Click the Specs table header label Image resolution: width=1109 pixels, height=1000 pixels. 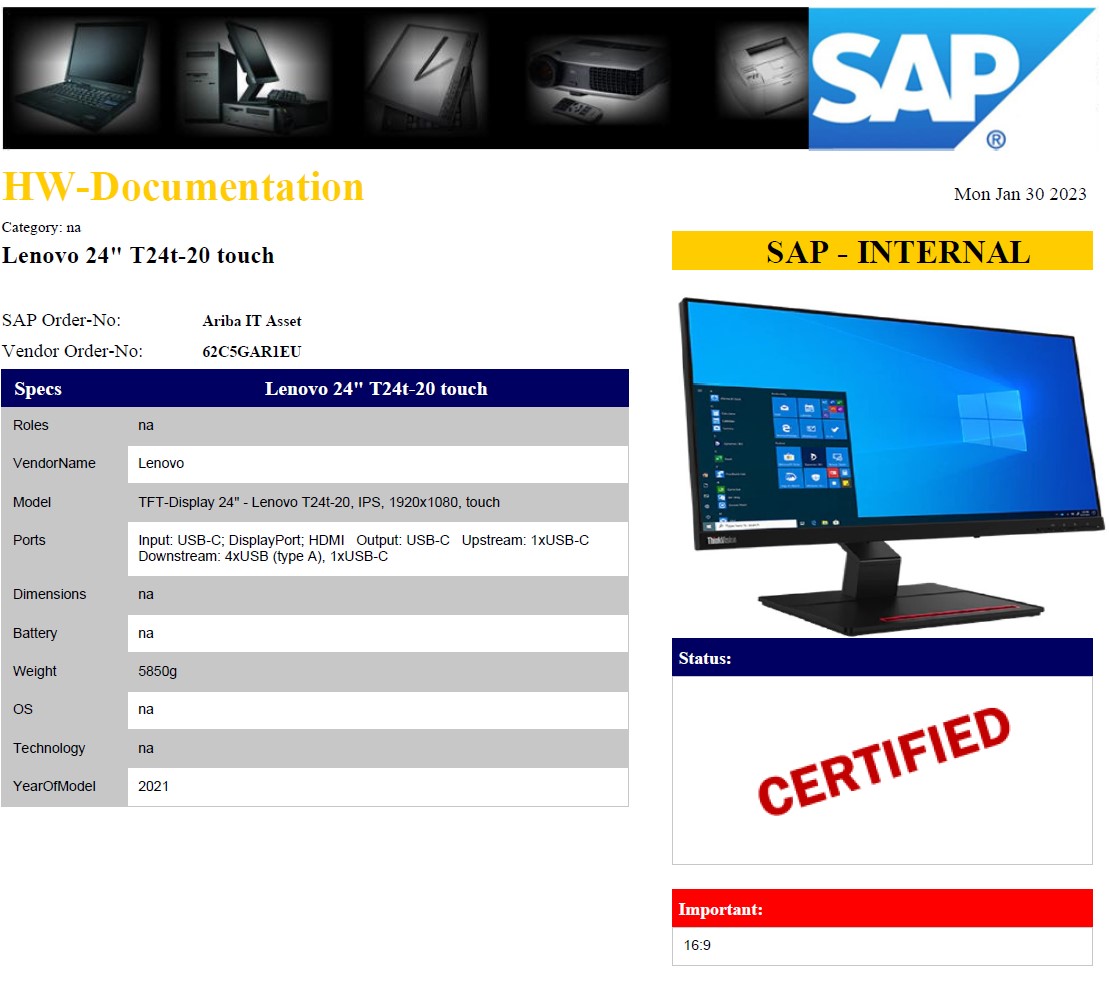coord(38,389)
